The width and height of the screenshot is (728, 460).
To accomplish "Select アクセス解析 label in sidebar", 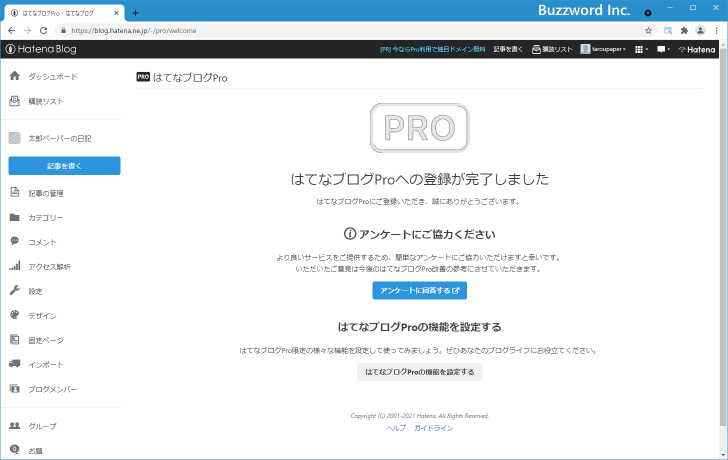I will pyautogui.click(x=49, y=266).
